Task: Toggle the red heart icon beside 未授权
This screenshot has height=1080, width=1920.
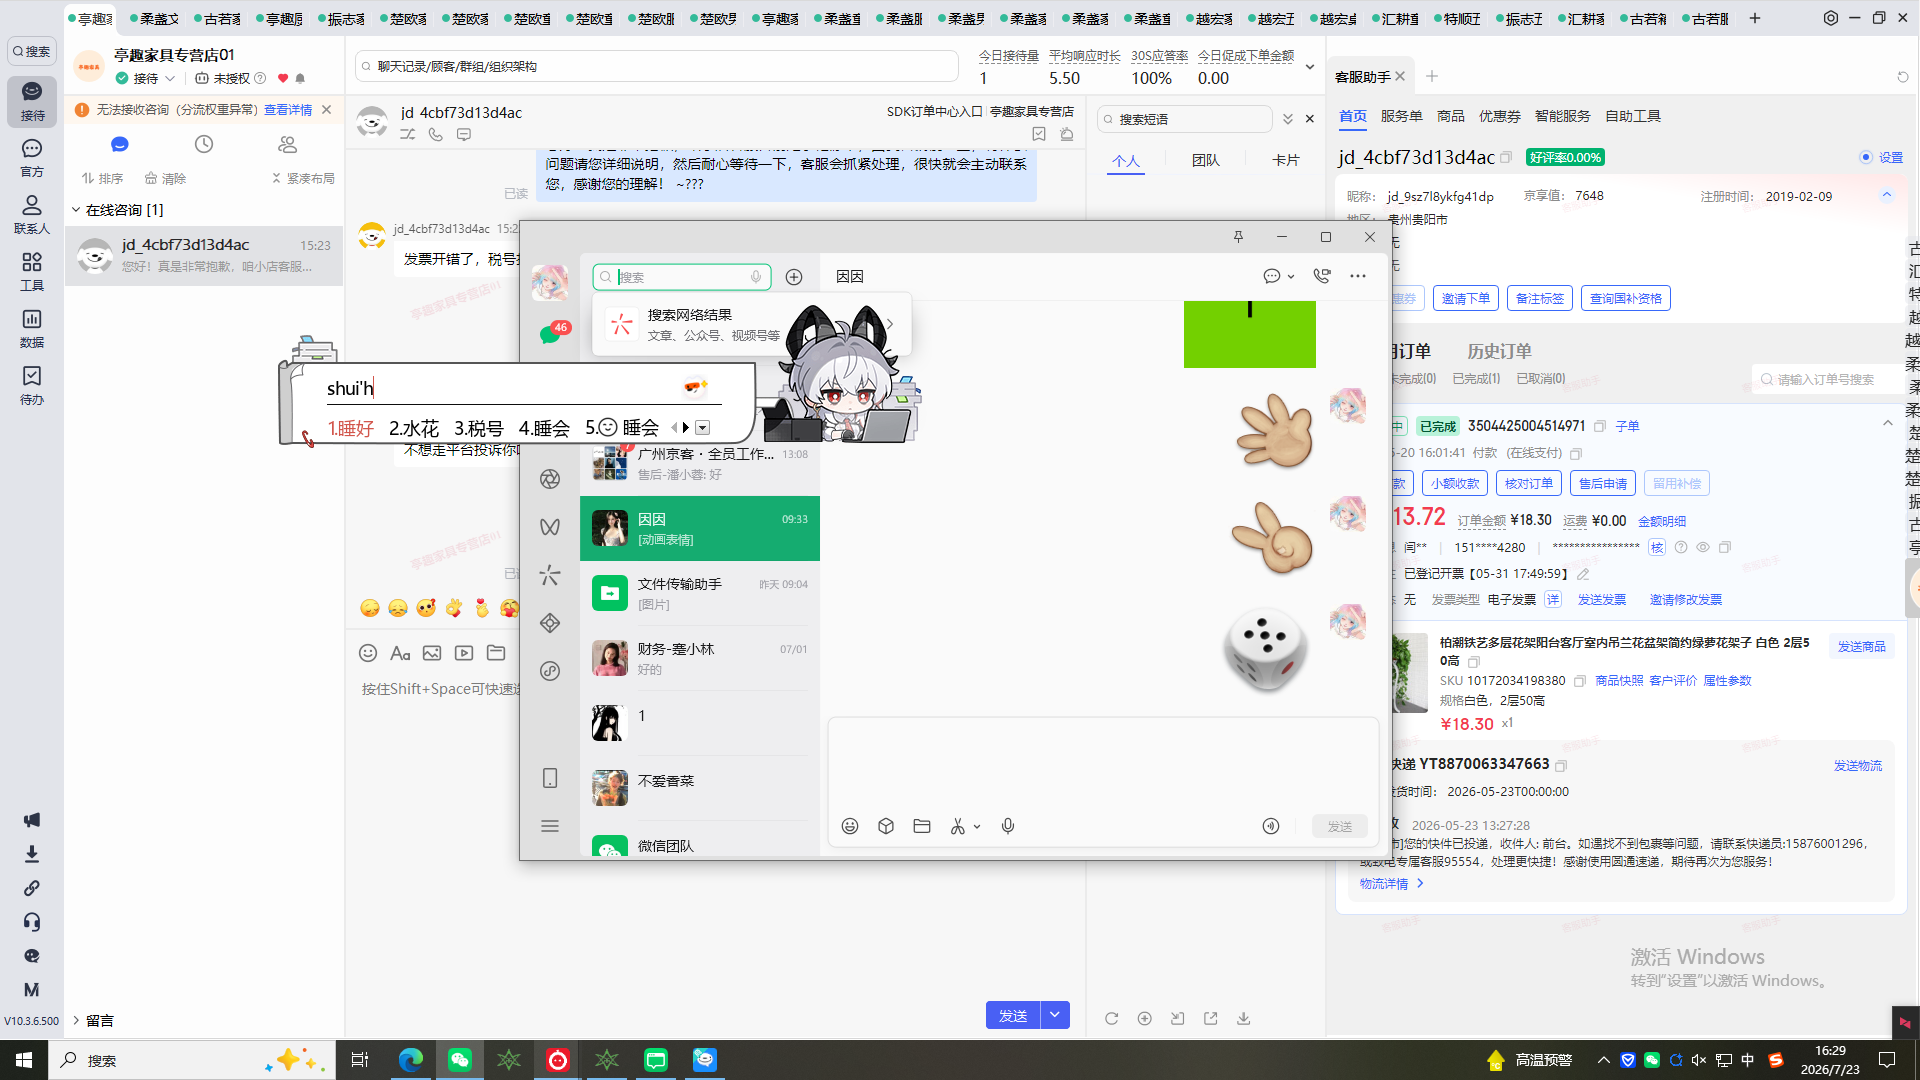Action: [x=283, y=78]
